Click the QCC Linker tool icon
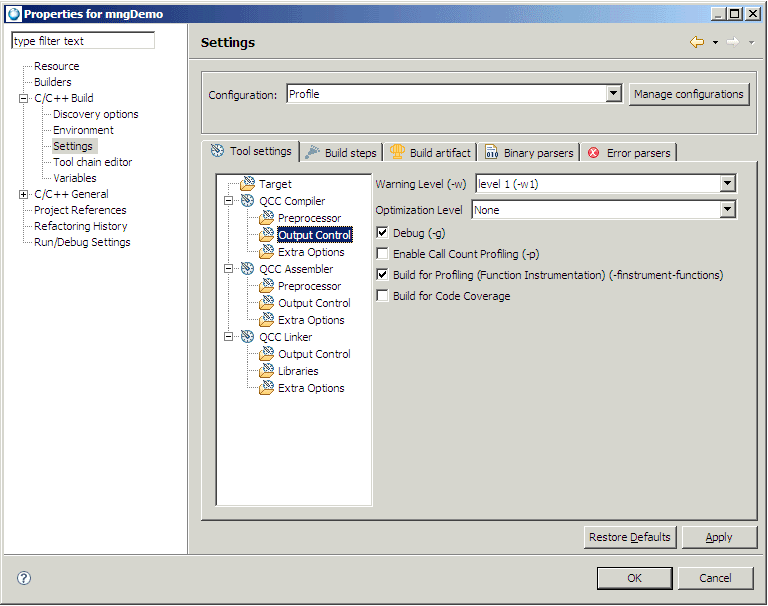 click(247, 337)
